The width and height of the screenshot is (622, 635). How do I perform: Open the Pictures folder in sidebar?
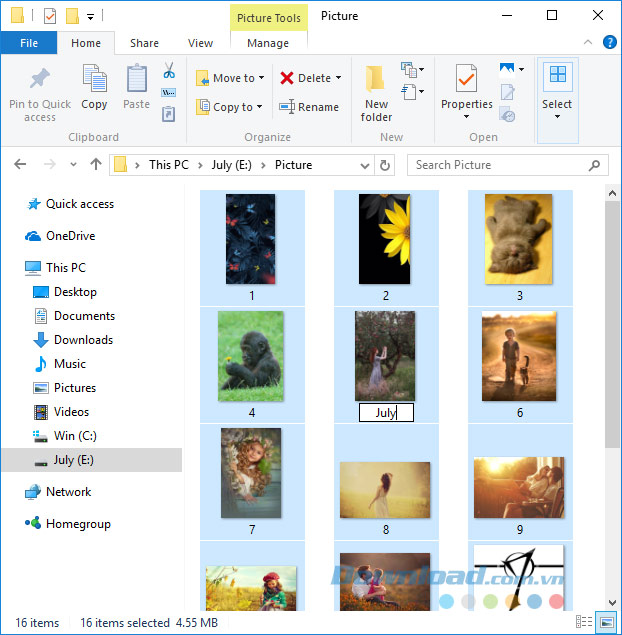coord(65,388)
